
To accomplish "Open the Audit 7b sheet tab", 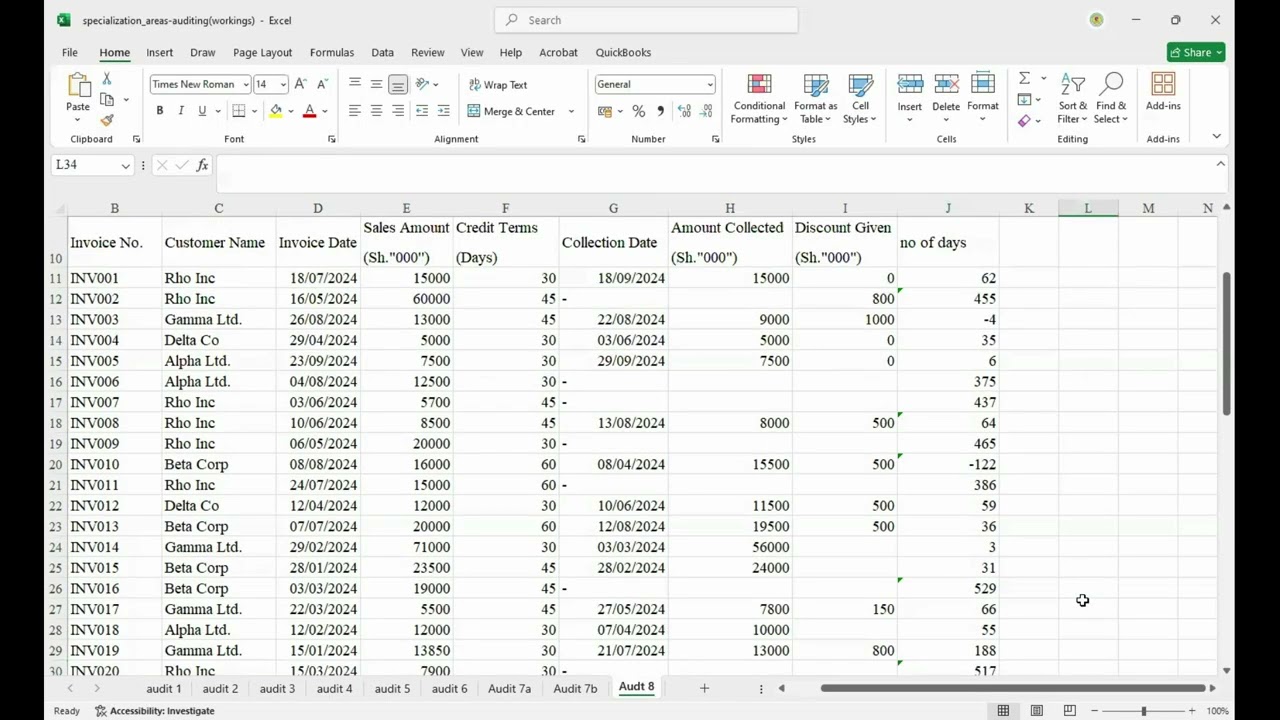I will click(x=575, y=689).
